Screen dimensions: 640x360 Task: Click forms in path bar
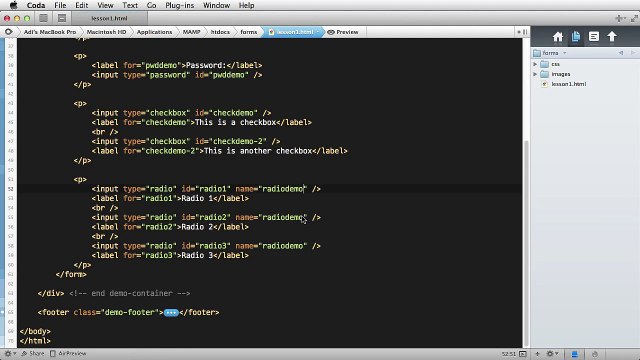[249, 32]
